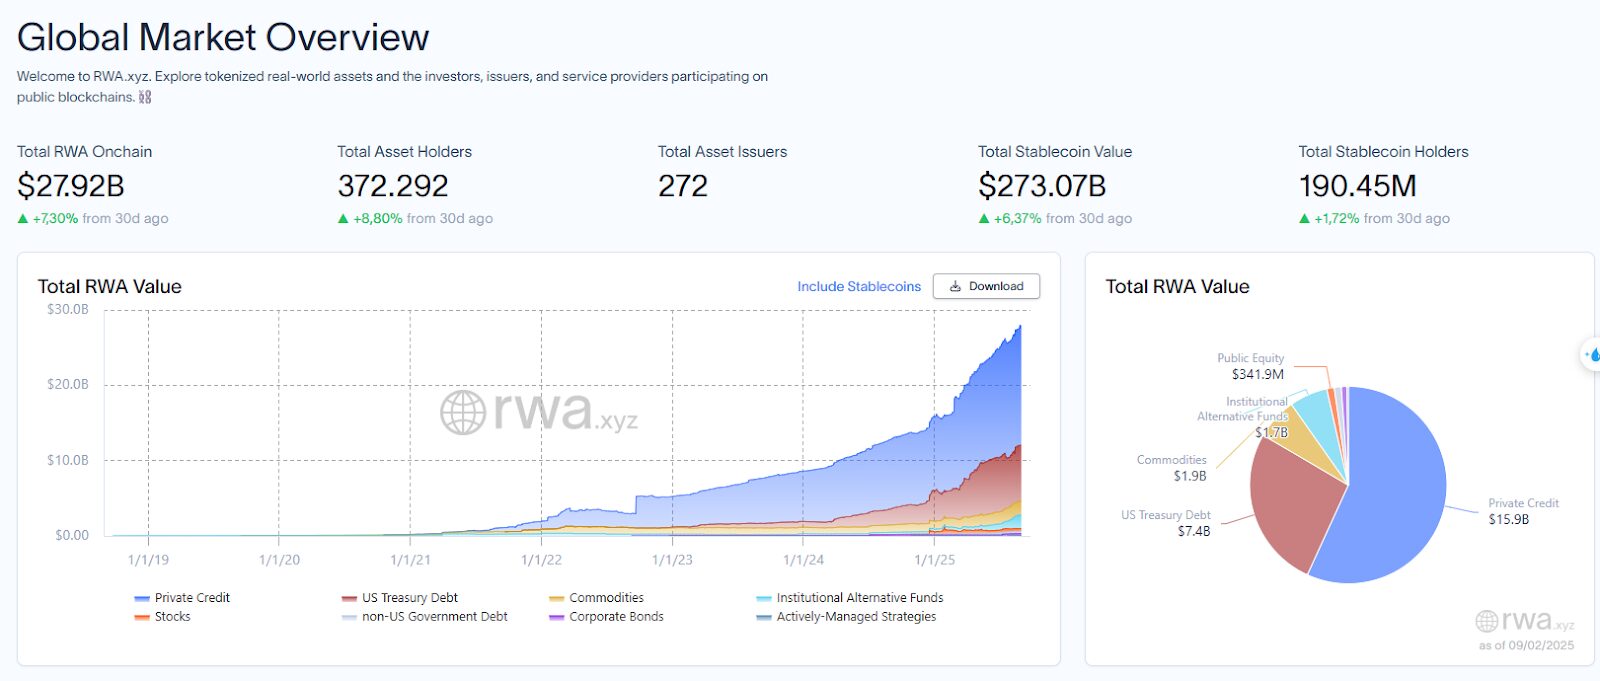Viewport: 1600px width, 681px height.
Task: Click the Total Asset Holders 372.292 value
Action: (393, 186)
